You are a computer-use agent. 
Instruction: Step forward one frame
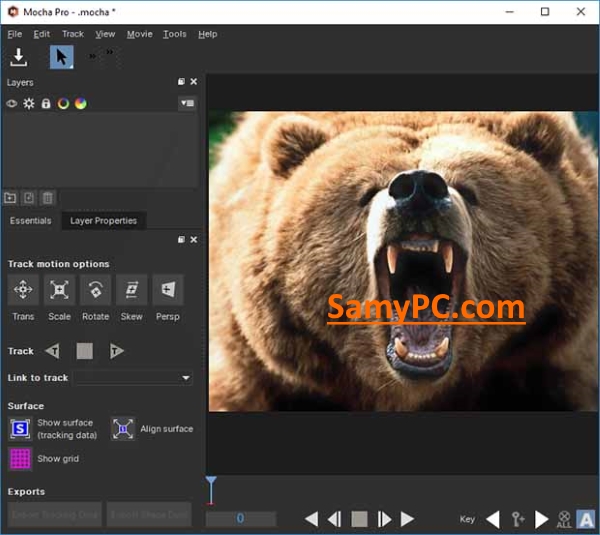point(384,519)
